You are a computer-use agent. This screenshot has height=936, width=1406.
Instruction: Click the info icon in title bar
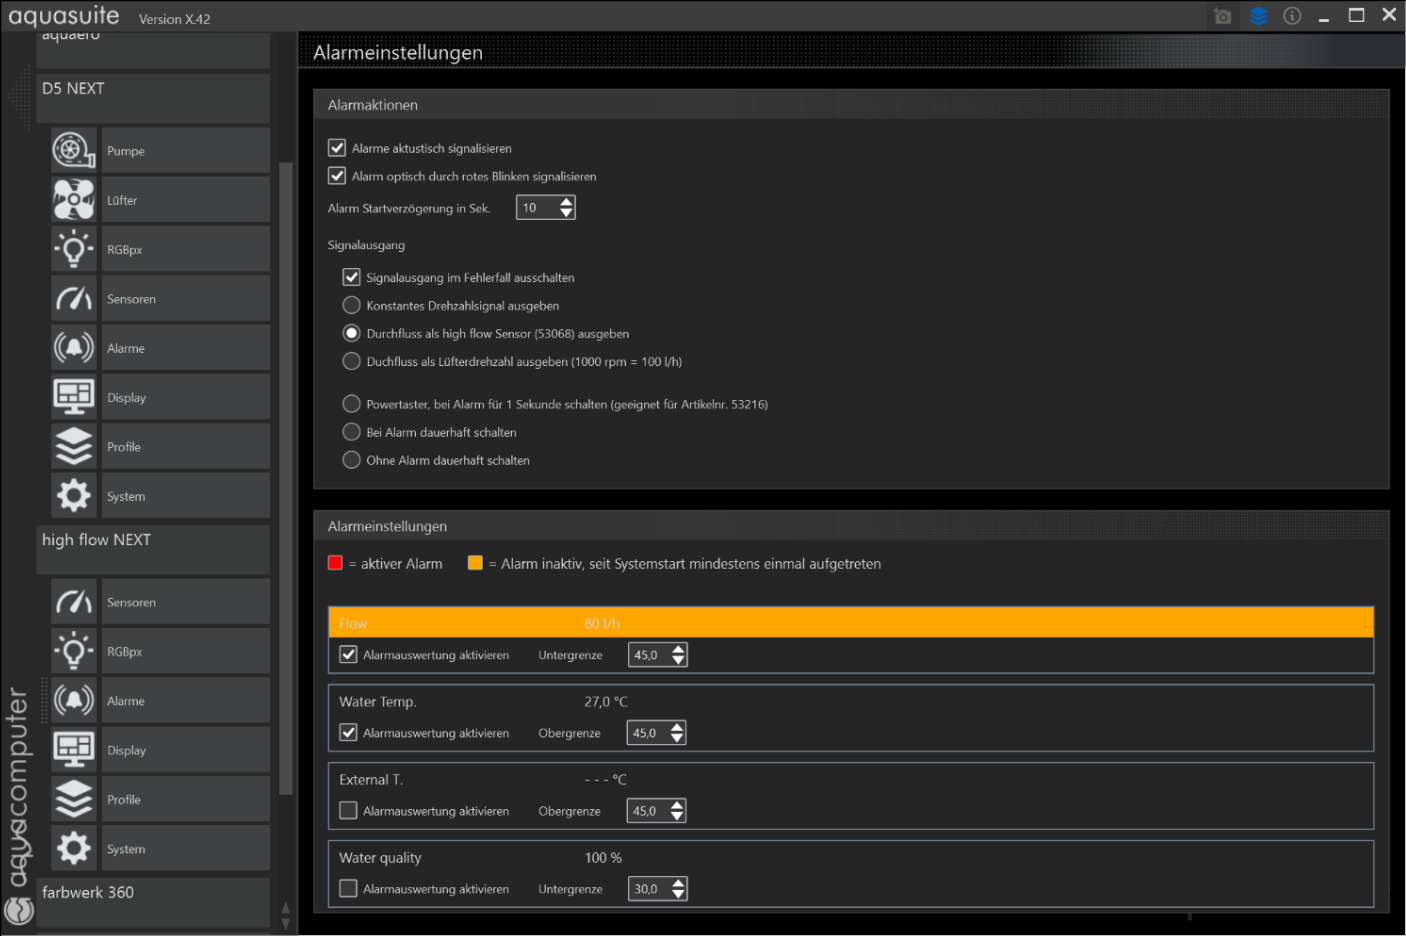click(x=1292, y=16)
